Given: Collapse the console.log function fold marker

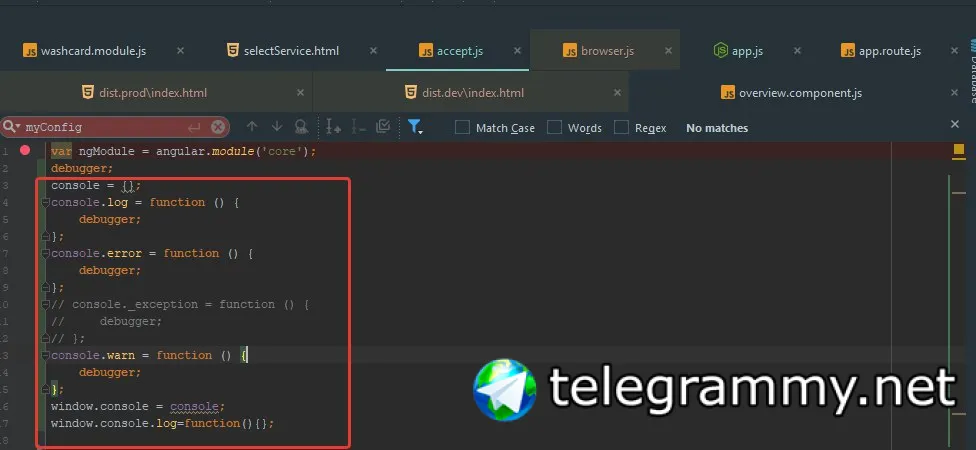Looking at the screenshot, I should click(x=45, y=202).
